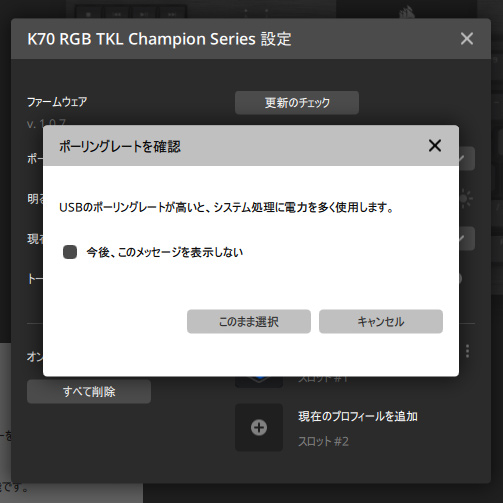This screenshot has width=503, height=503.
Task: Click the plus icon for slot #2
Action: [x=259, y=428]
